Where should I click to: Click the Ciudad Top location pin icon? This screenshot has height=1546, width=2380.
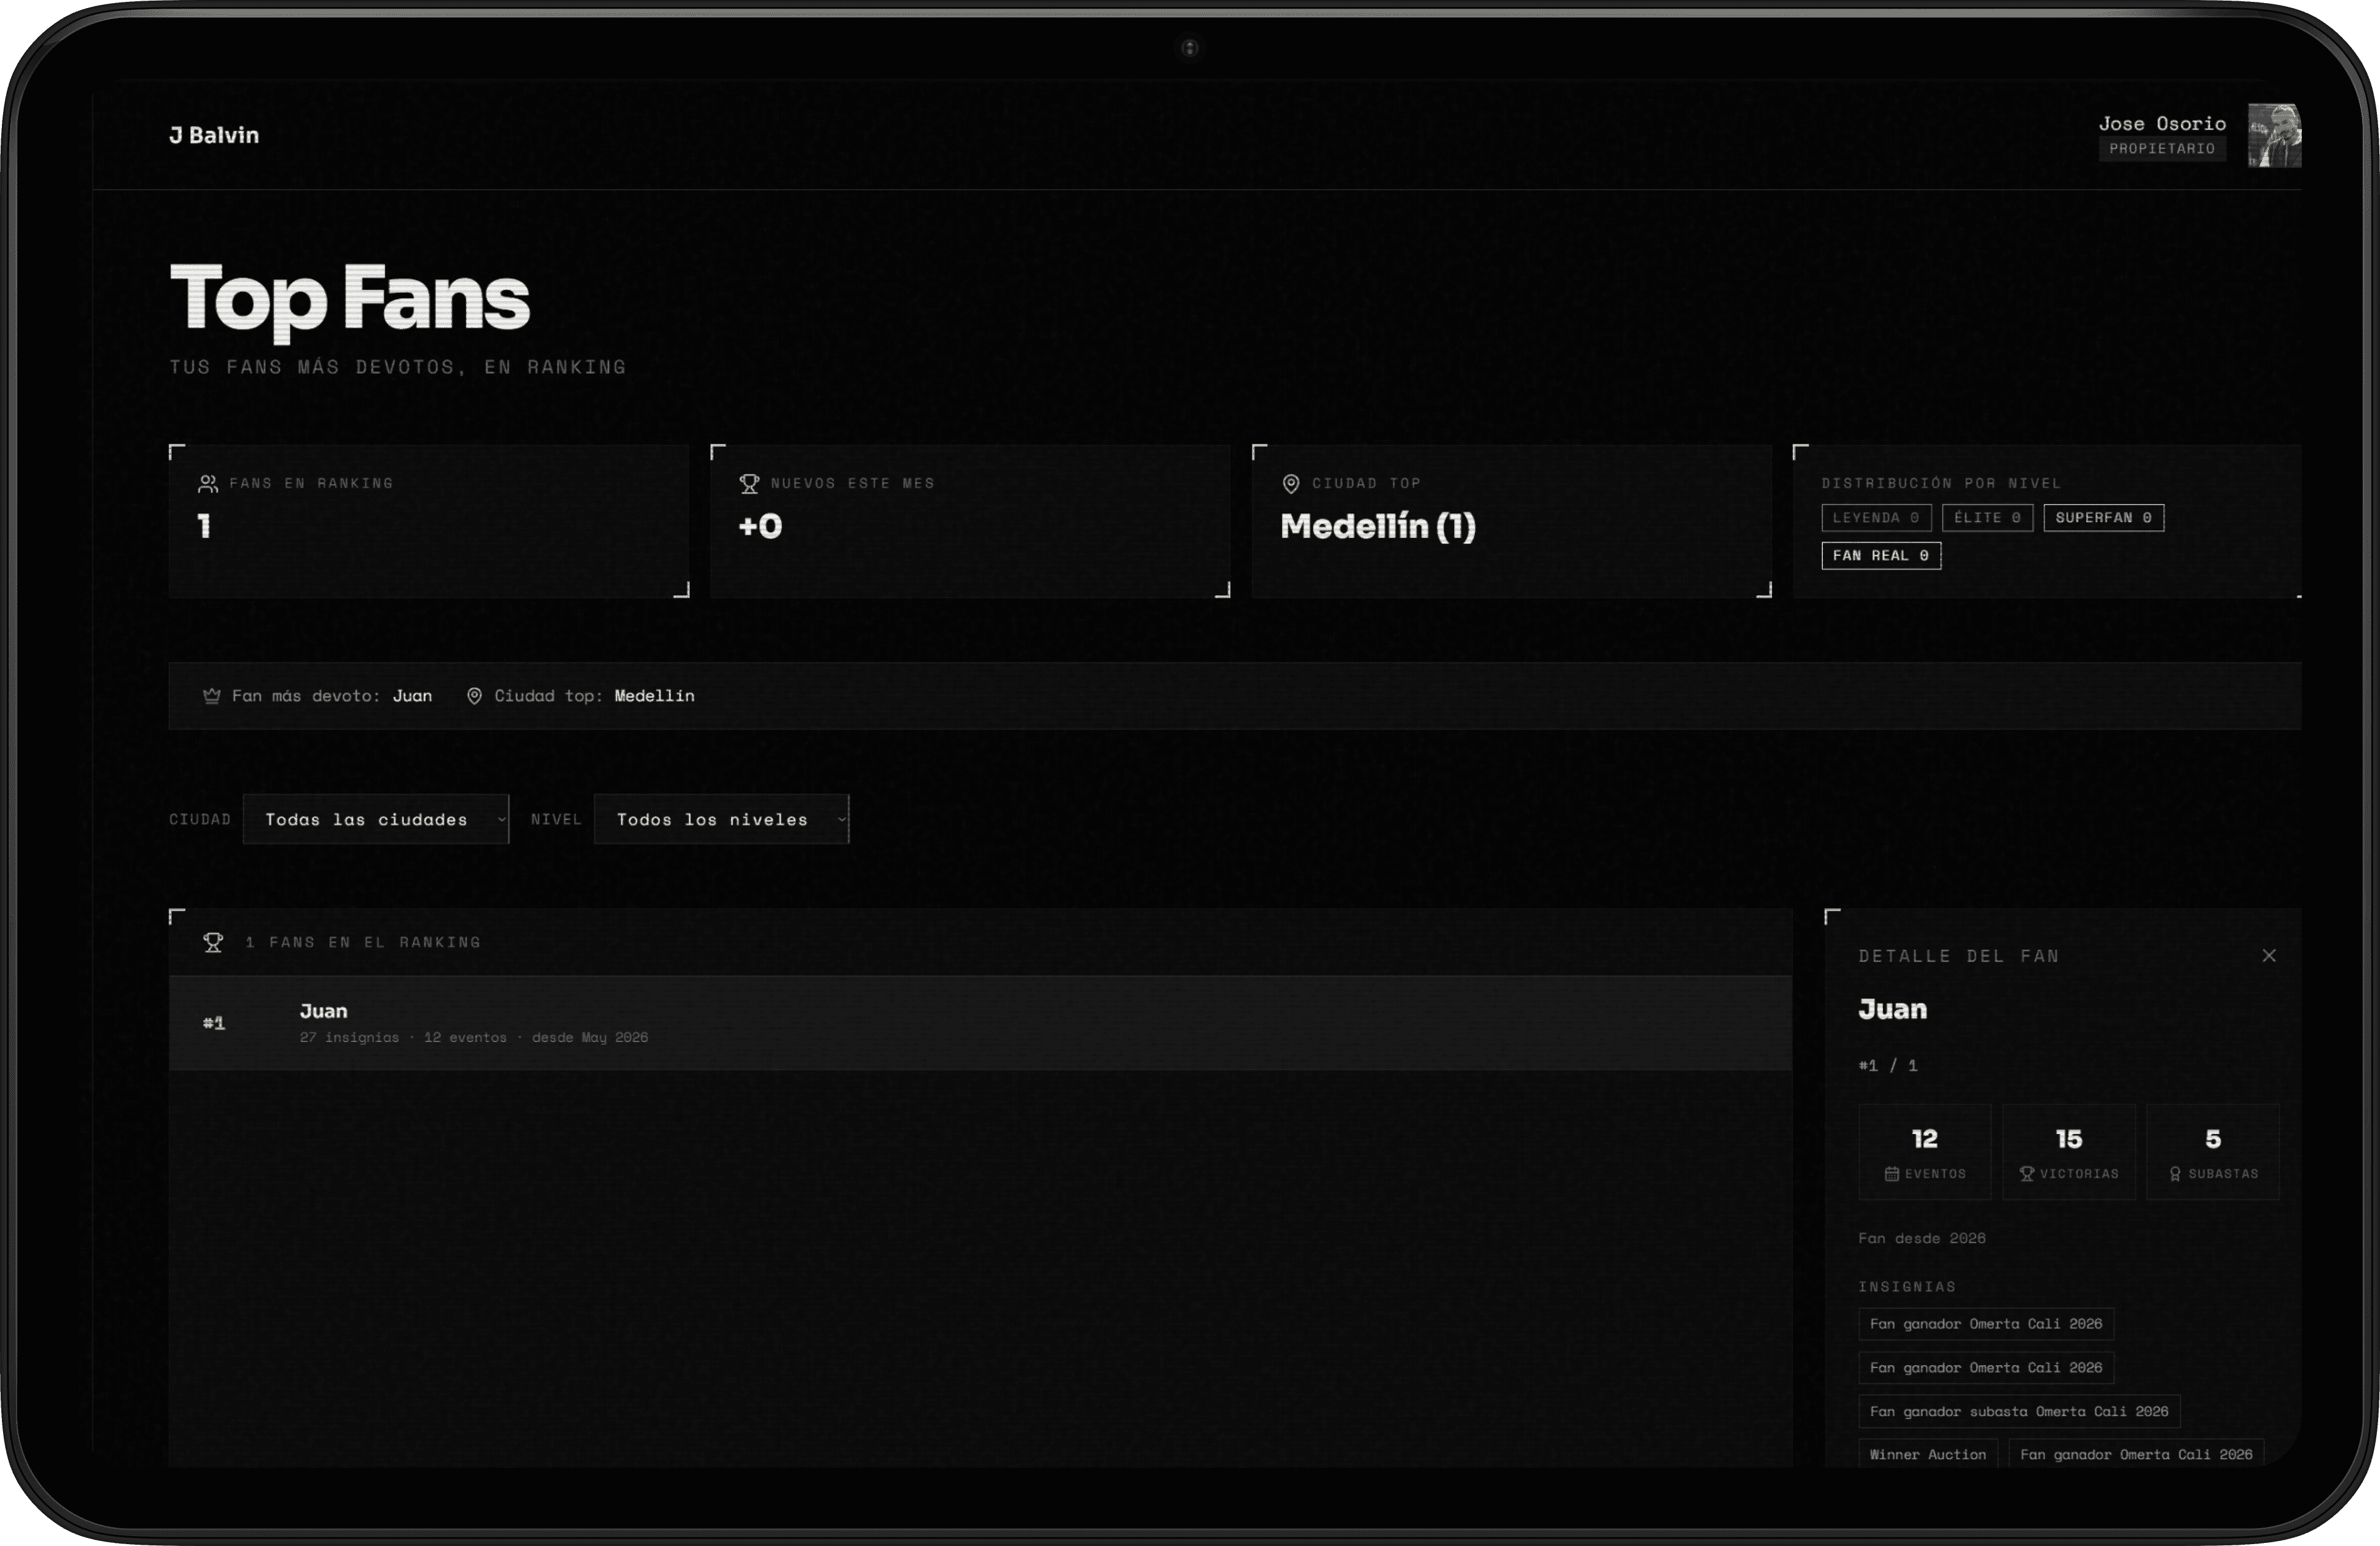pyautogui.click(x=1291, y=484)
